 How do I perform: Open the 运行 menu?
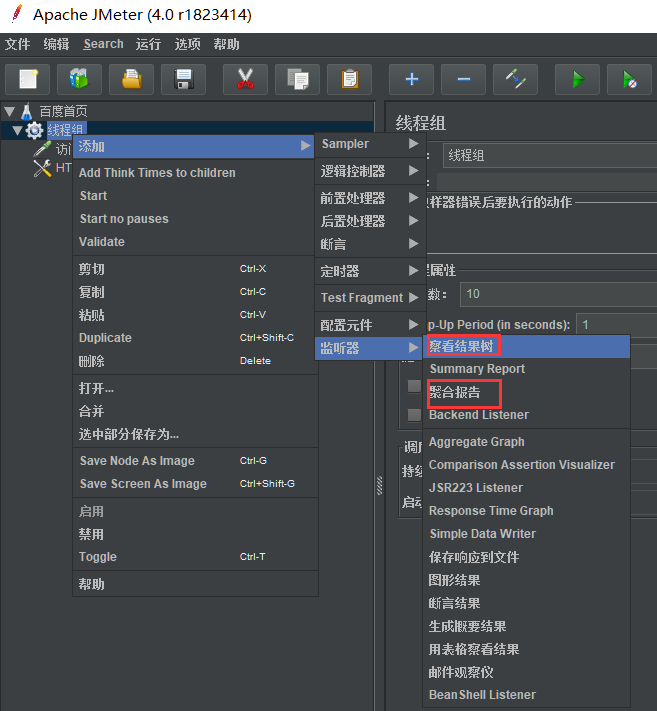point(148,44)
